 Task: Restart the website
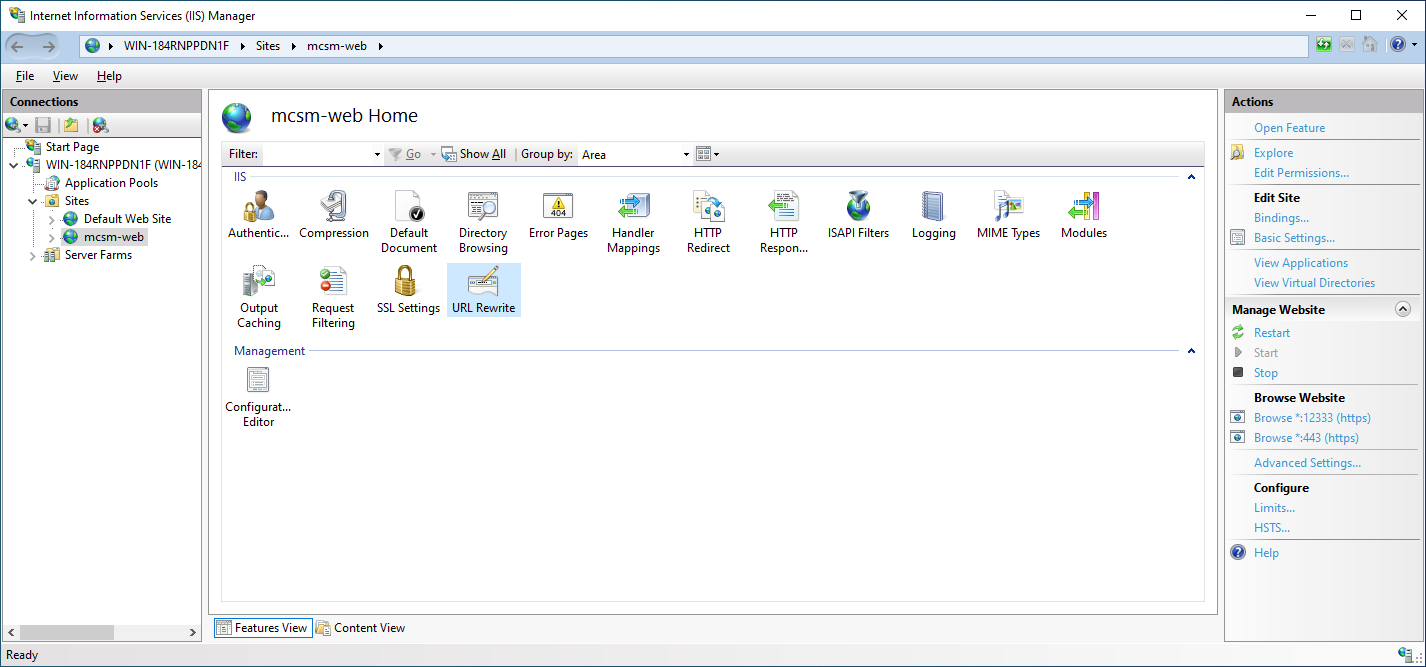[1272, 333]
